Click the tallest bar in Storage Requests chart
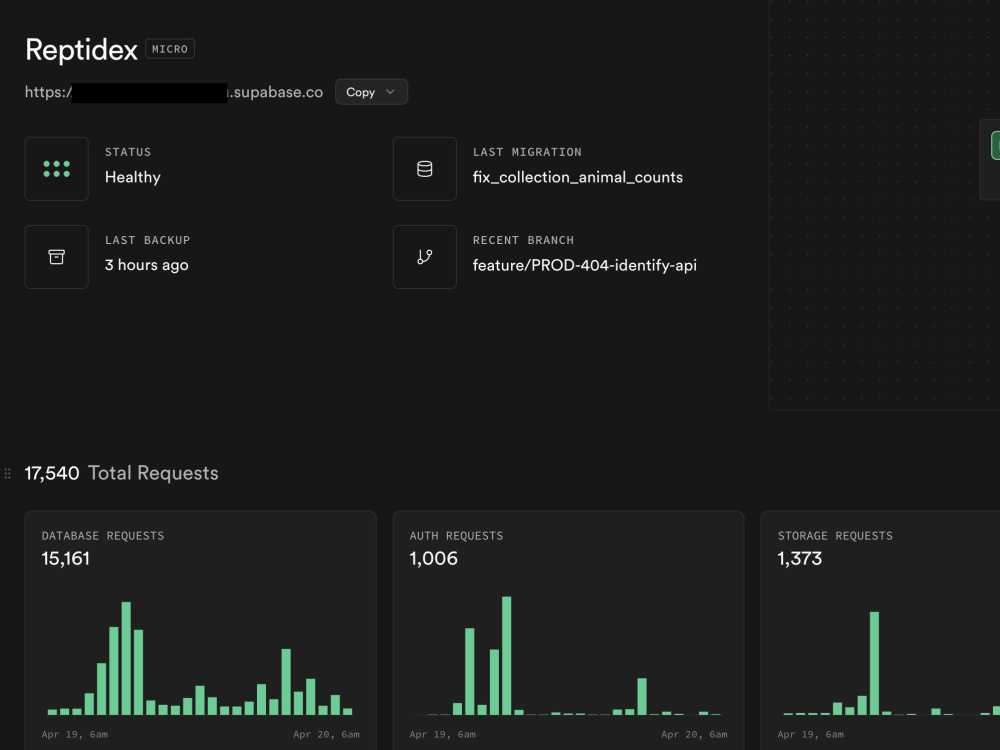Viewport: 1000px width, 750px height. [874, 663]
